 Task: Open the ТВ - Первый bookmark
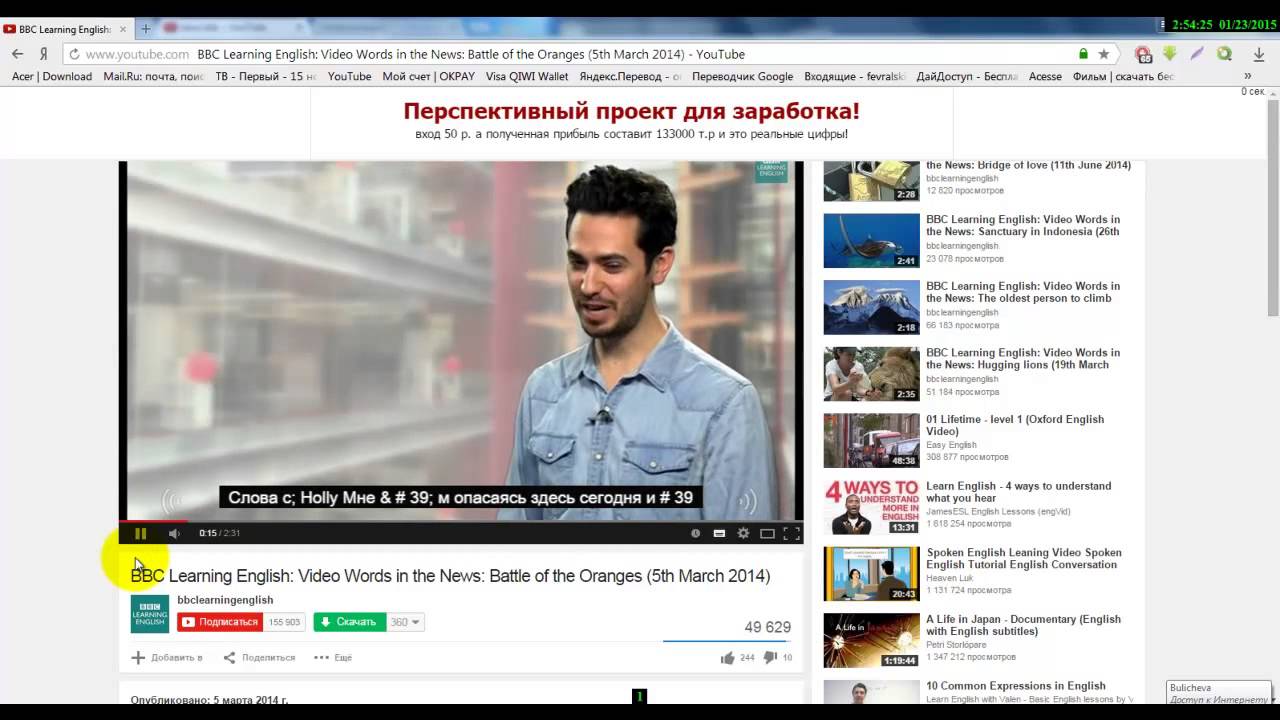point(266,76)
